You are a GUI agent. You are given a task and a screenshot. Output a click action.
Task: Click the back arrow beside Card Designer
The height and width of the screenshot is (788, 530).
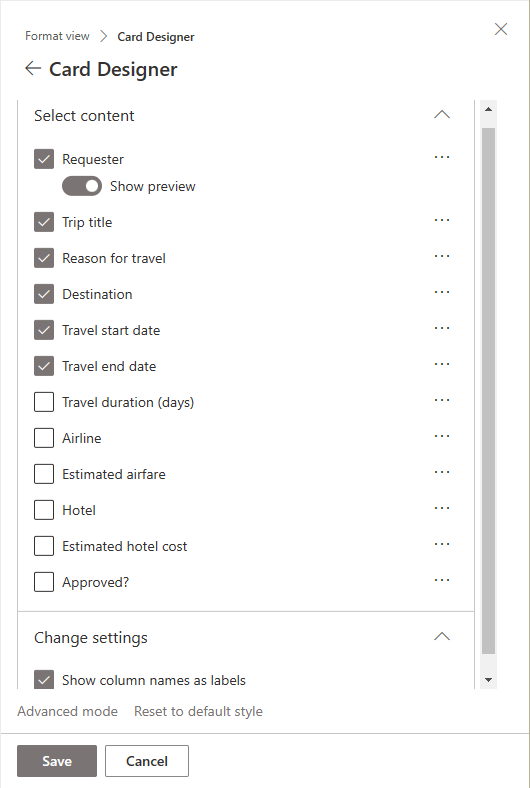[33, 68]
